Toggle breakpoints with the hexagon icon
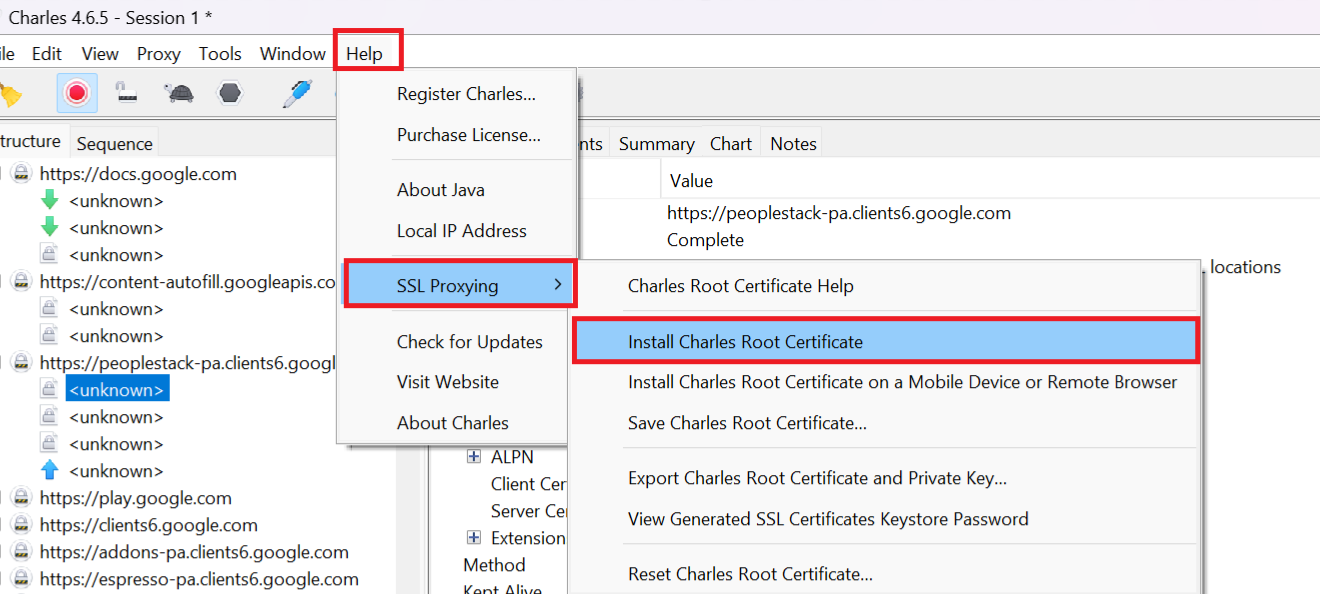Image resolution: width=1320 pixels, height=594 pixels. [230, 93]
